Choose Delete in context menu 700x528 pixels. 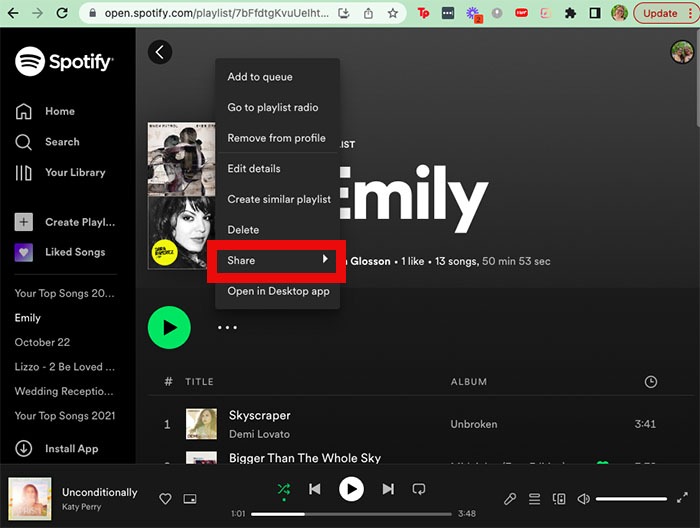[x=277, y=230]
